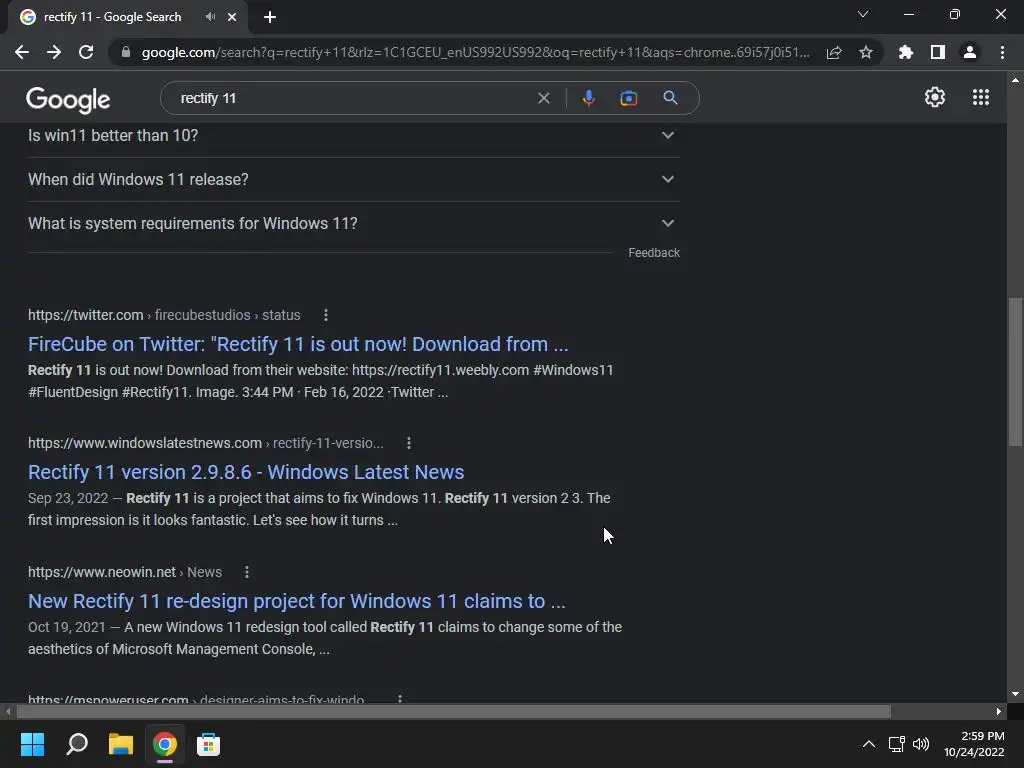Click scroll right arrow on horizontal scrollbar
The width and height of the screenshot is (1024, 768).
999,711
